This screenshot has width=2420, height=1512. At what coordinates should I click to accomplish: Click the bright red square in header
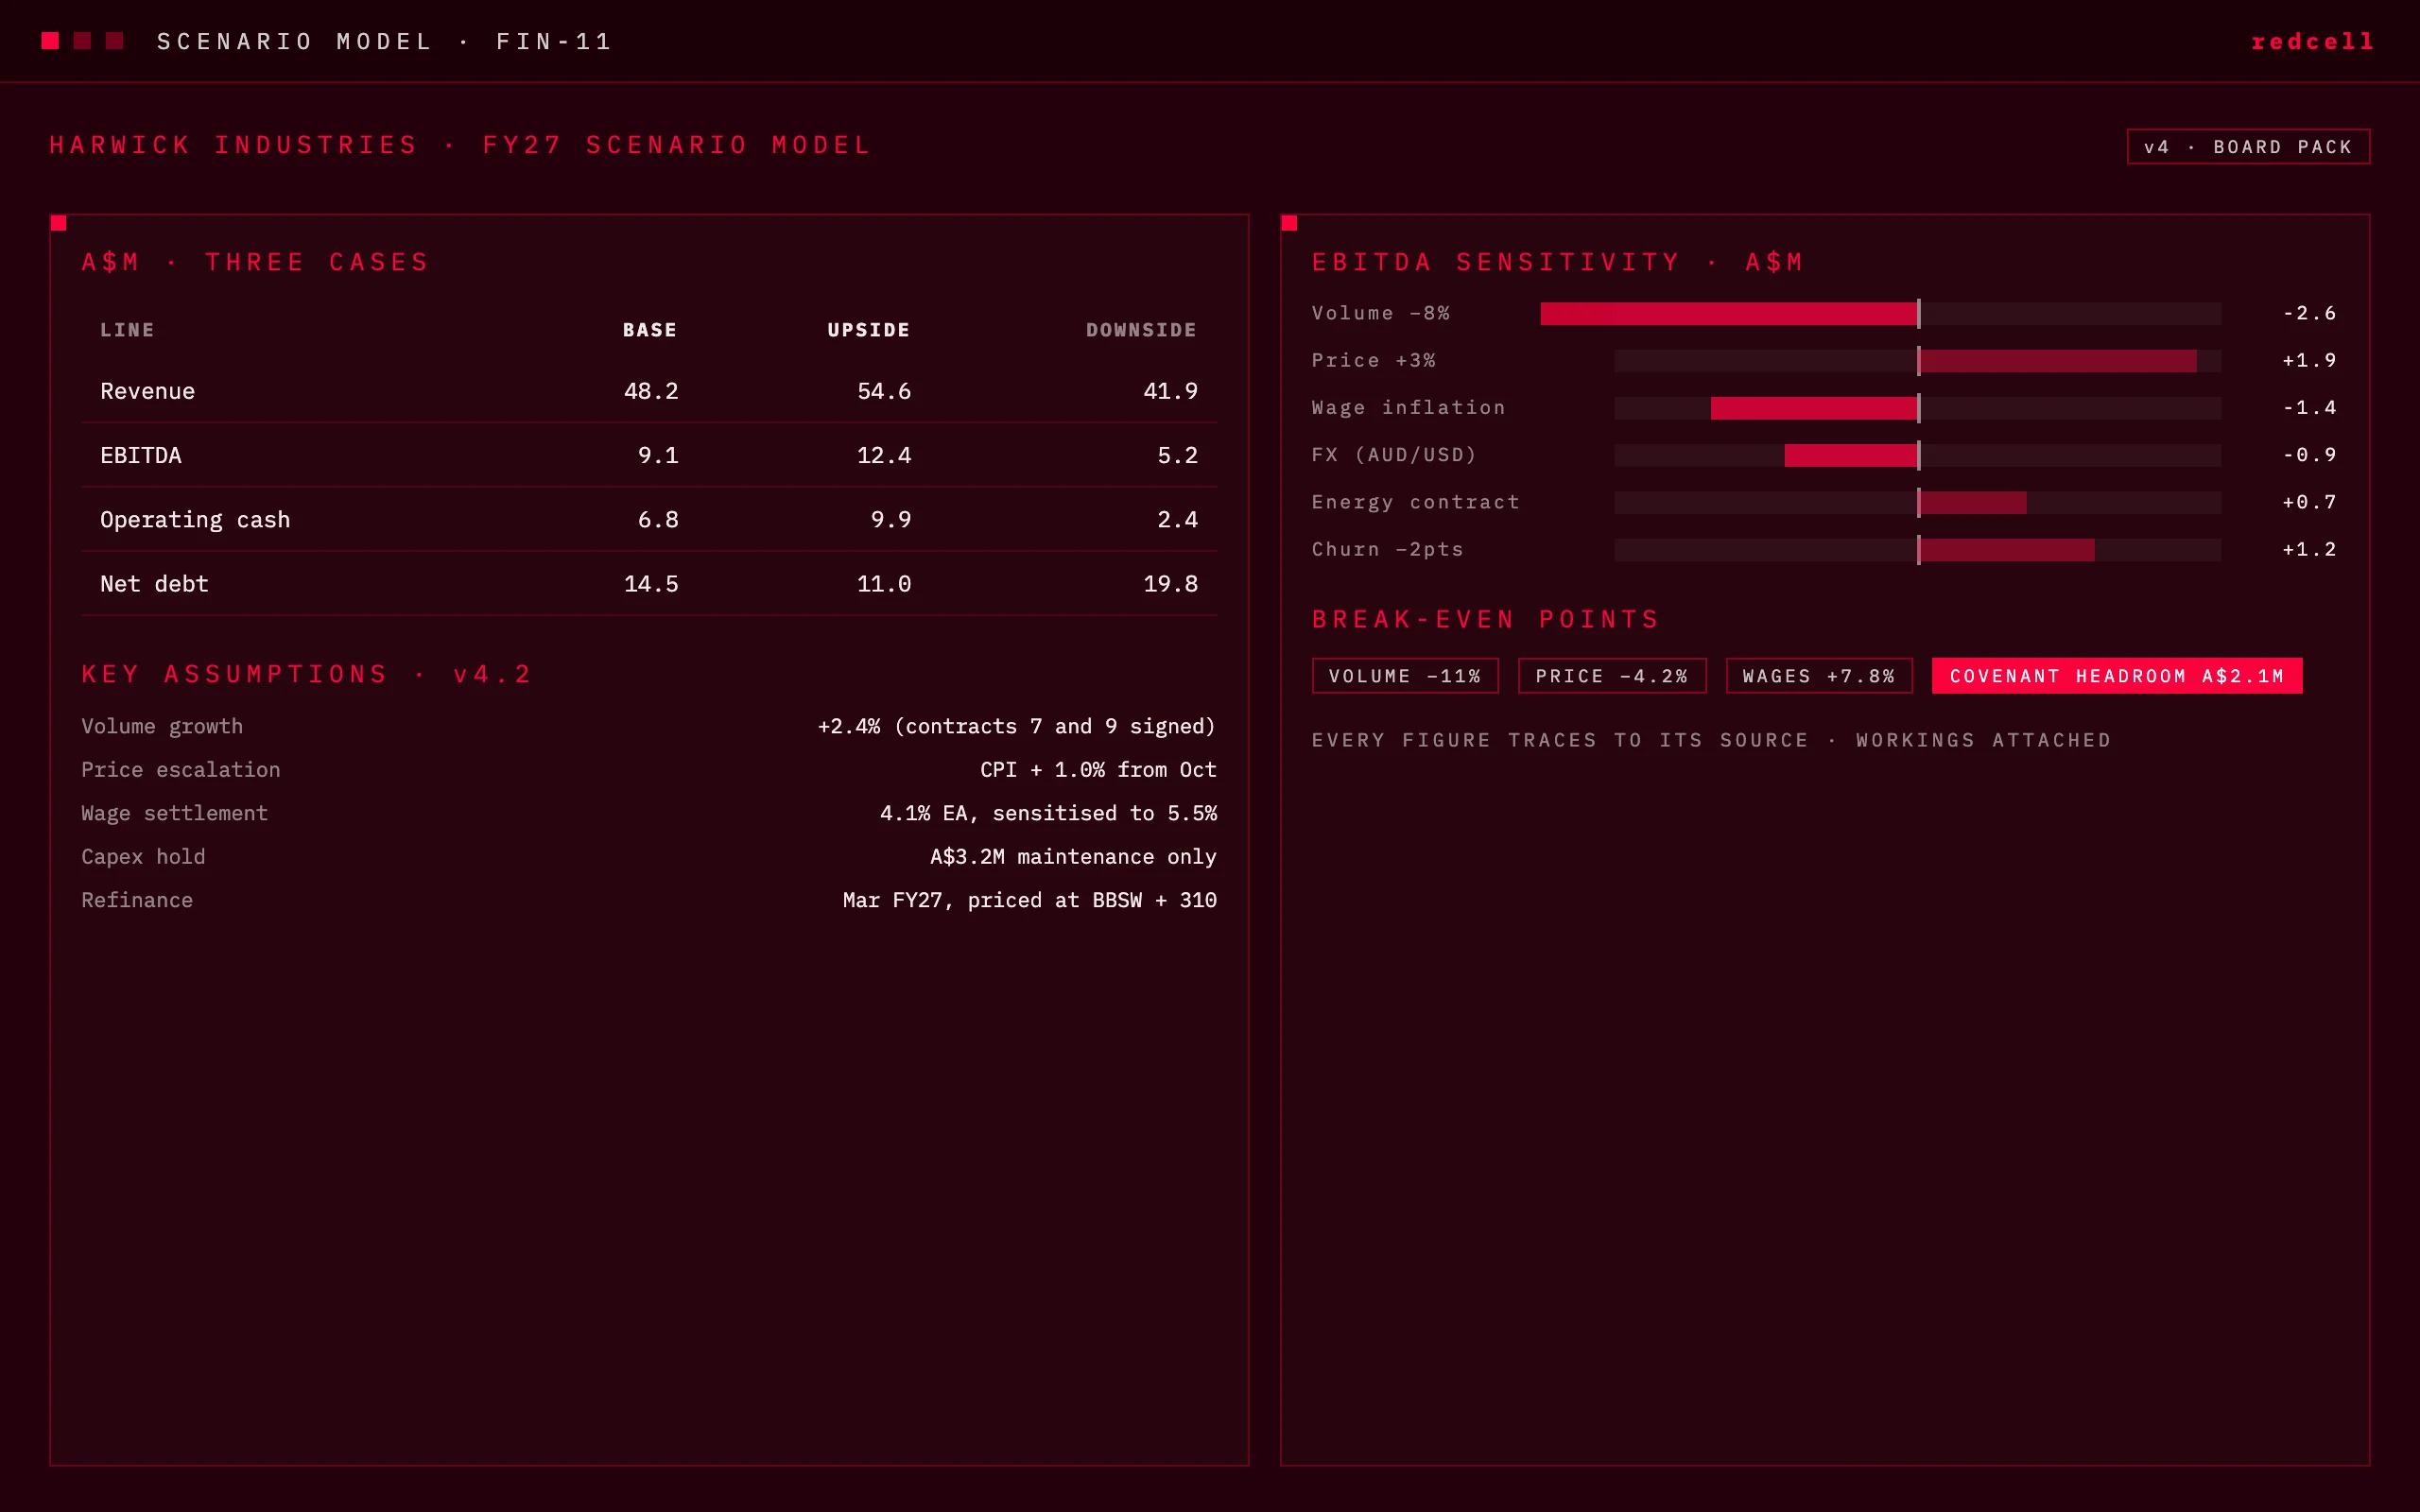50,41
